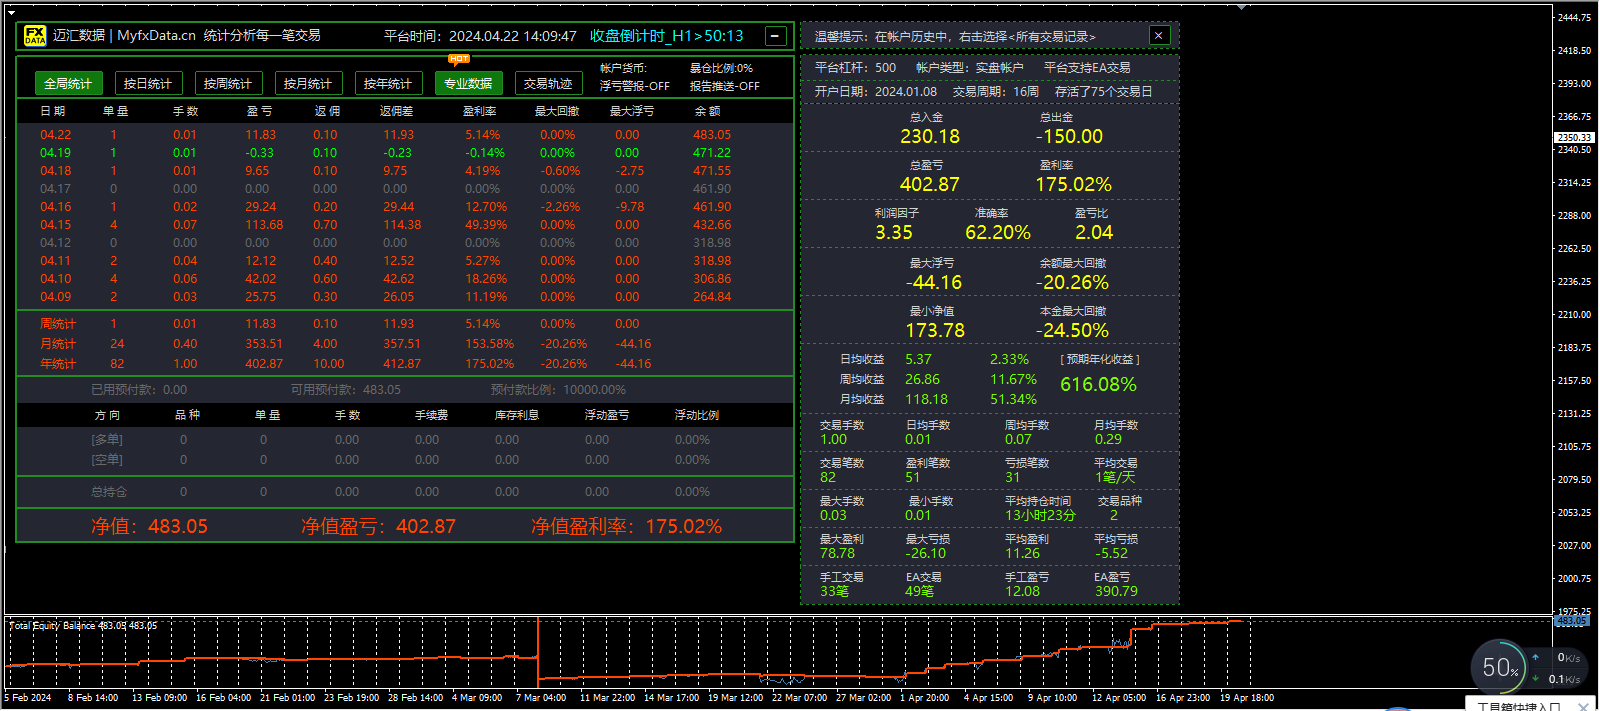Click the EA交易 49笔 value
This screenshot has height=711, width=1600.
tap(920, 592)
